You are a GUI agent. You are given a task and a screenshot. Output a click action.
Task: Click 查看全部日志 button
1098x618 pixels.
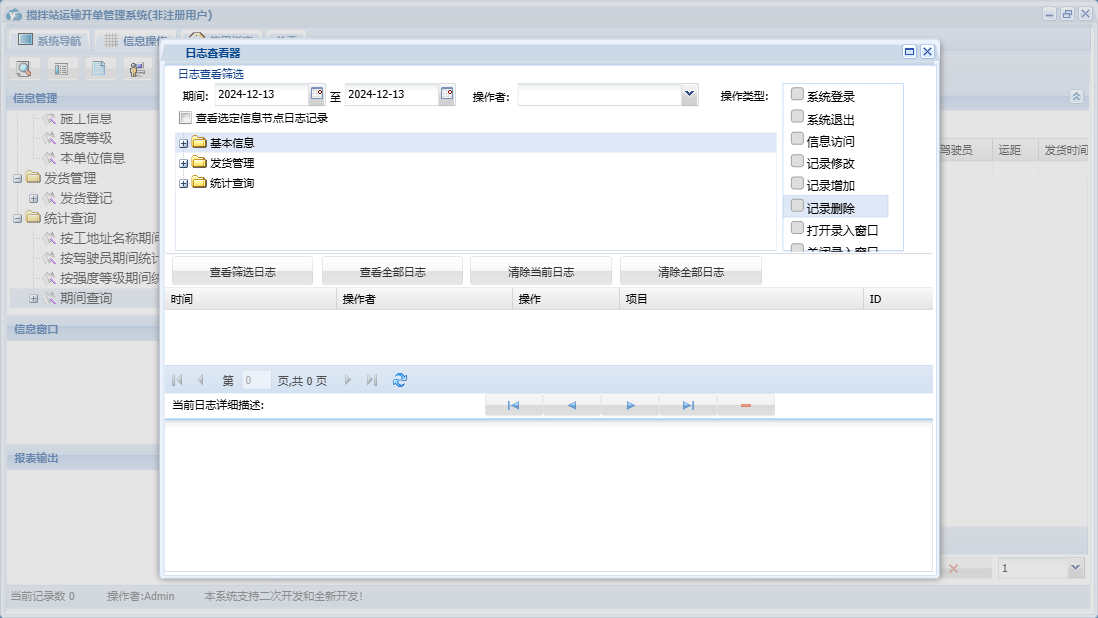click(392, 272)
